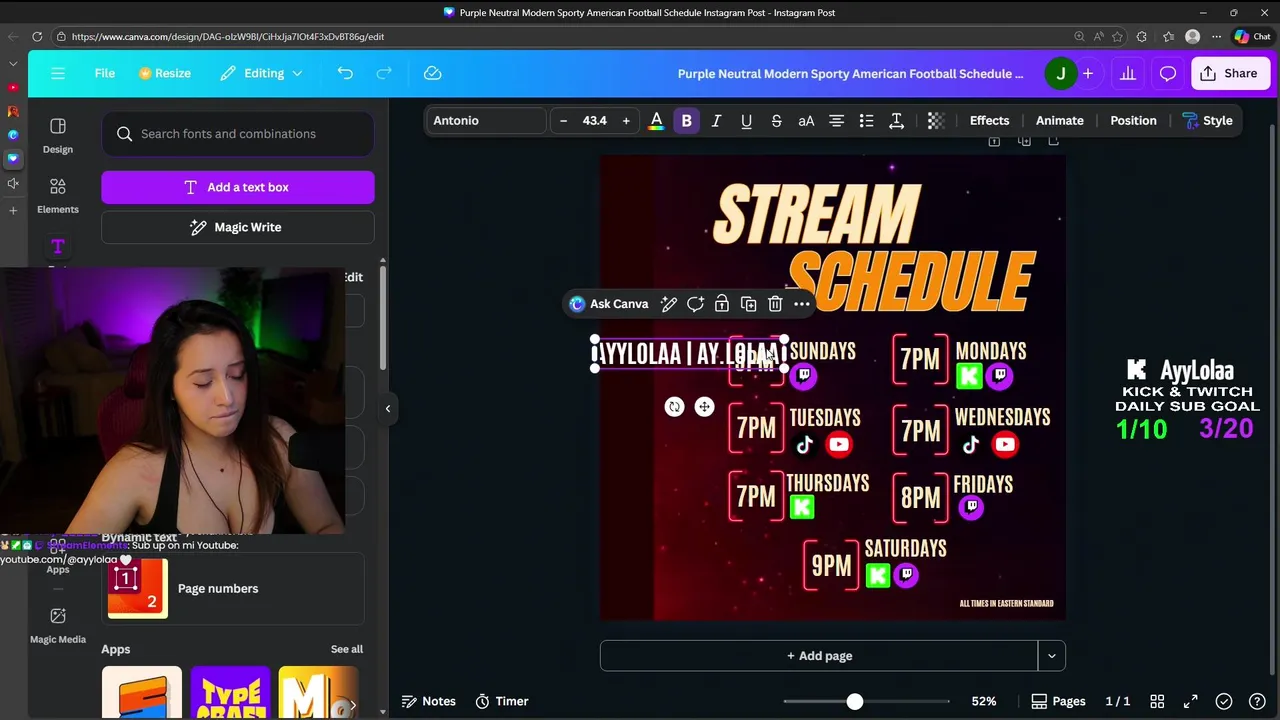Click the move handle below text box

[x=704, y=407]
